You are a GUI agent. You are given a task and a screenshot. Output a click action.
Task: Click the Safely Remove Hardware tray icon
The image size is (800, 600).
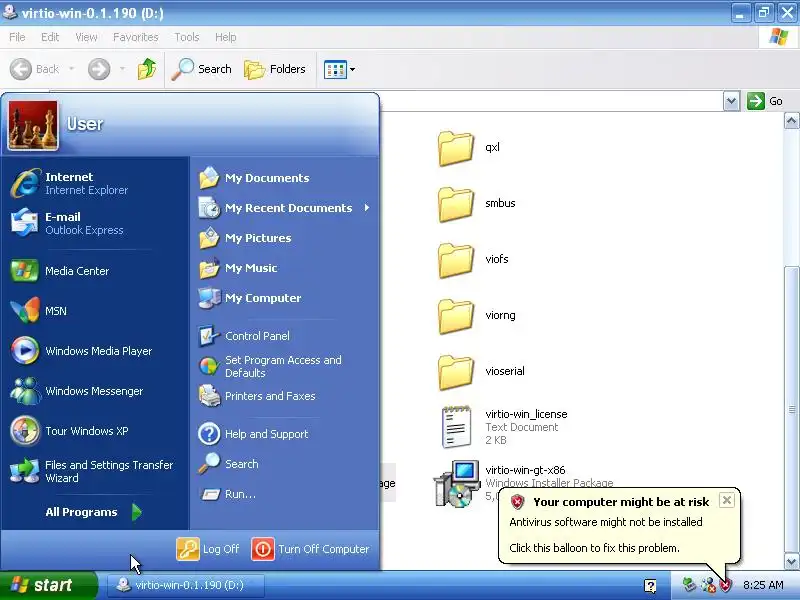pyautogui.click(x=689, y=585)
